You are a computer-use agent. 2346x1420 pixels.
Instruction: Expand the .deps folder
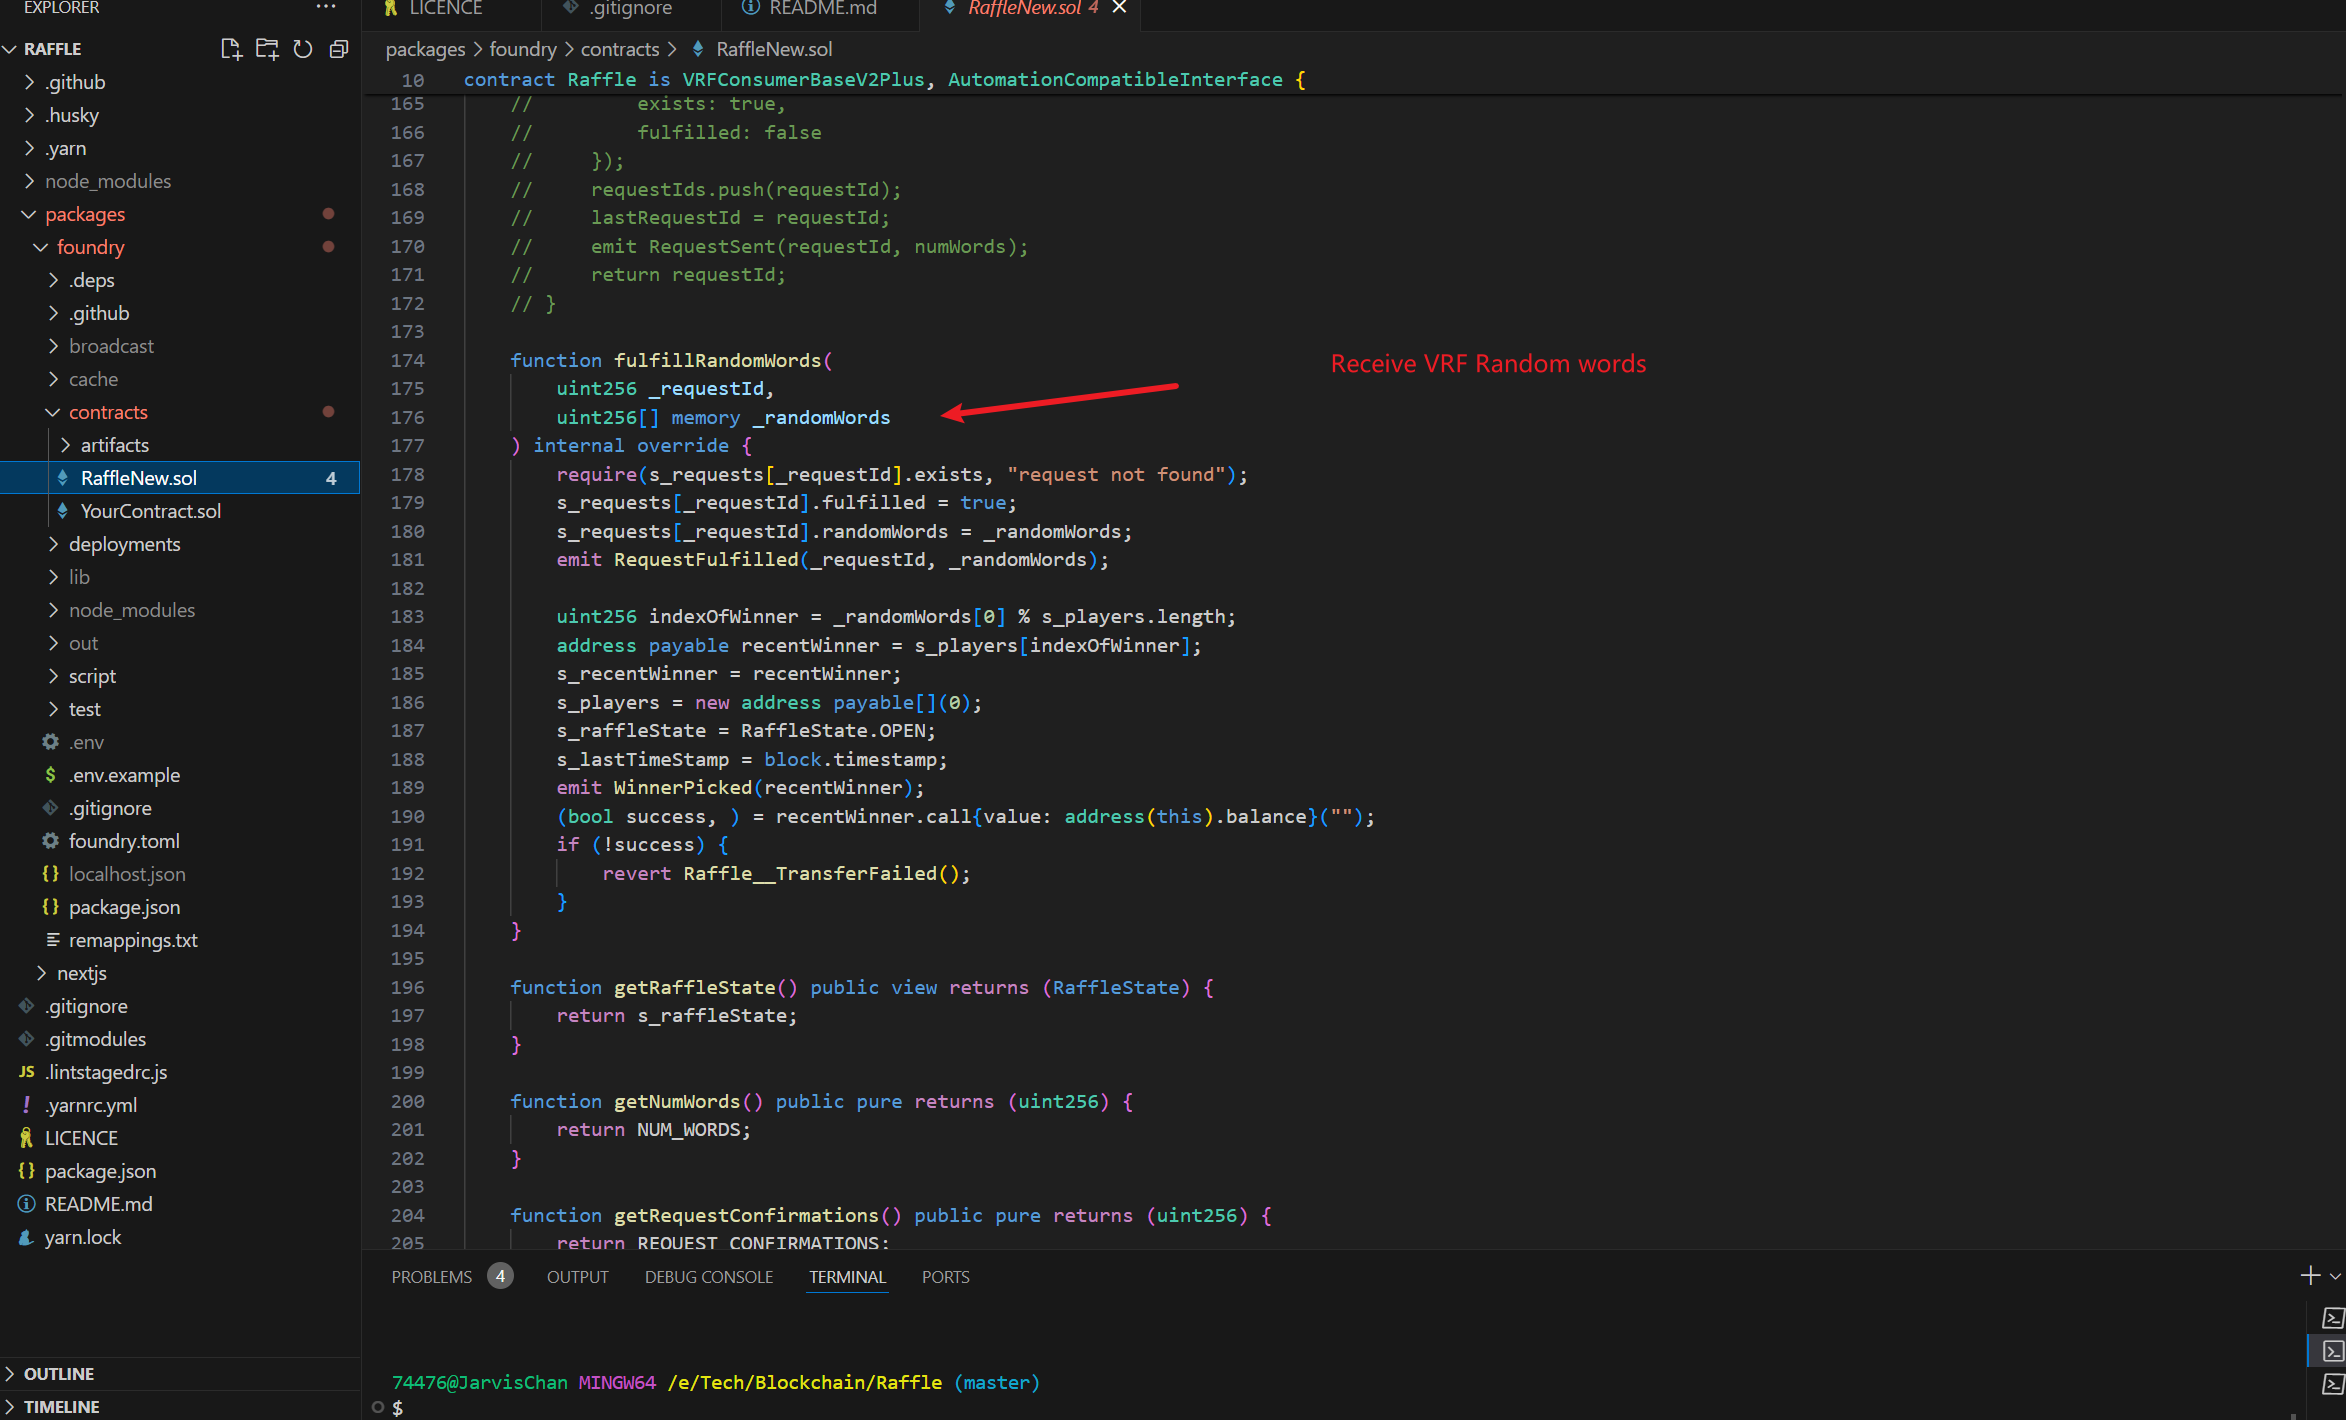coord(180,280)
